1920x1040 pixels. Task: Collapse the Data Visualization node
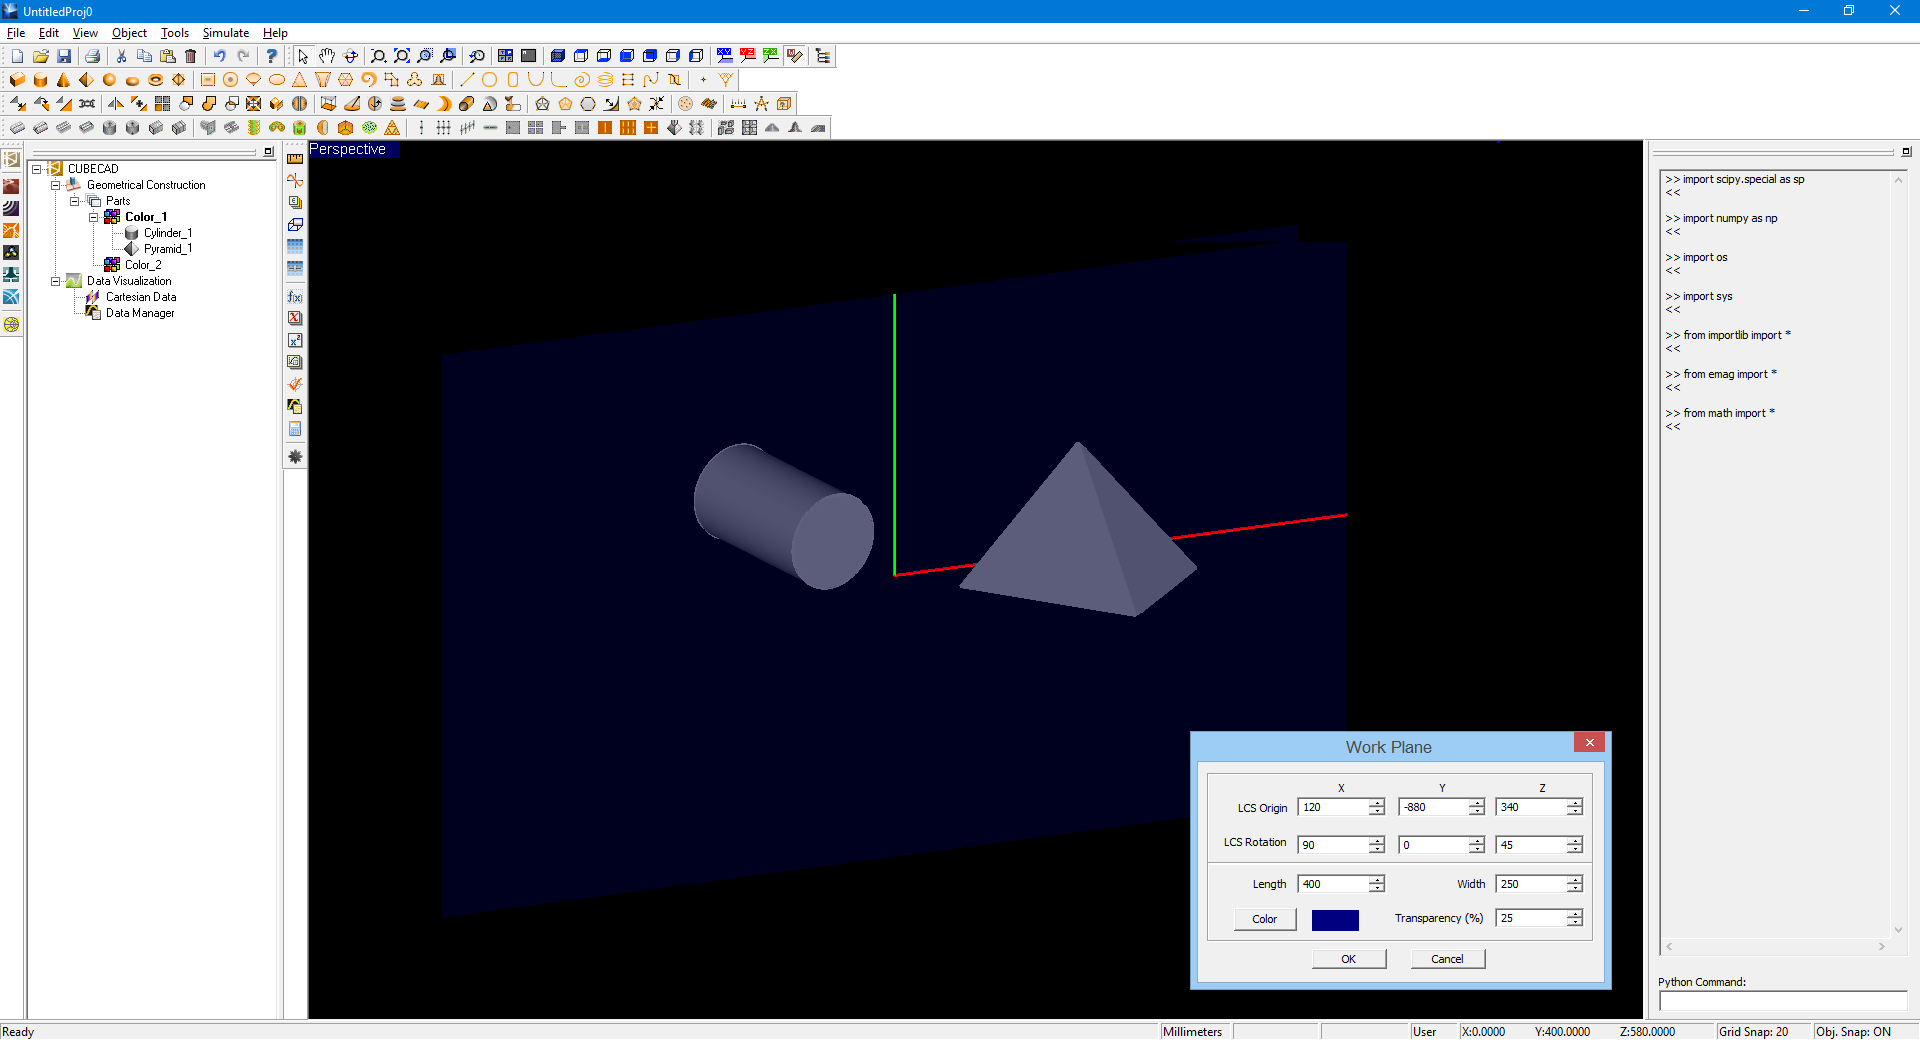pyautogui.click(x=56, y=281)
